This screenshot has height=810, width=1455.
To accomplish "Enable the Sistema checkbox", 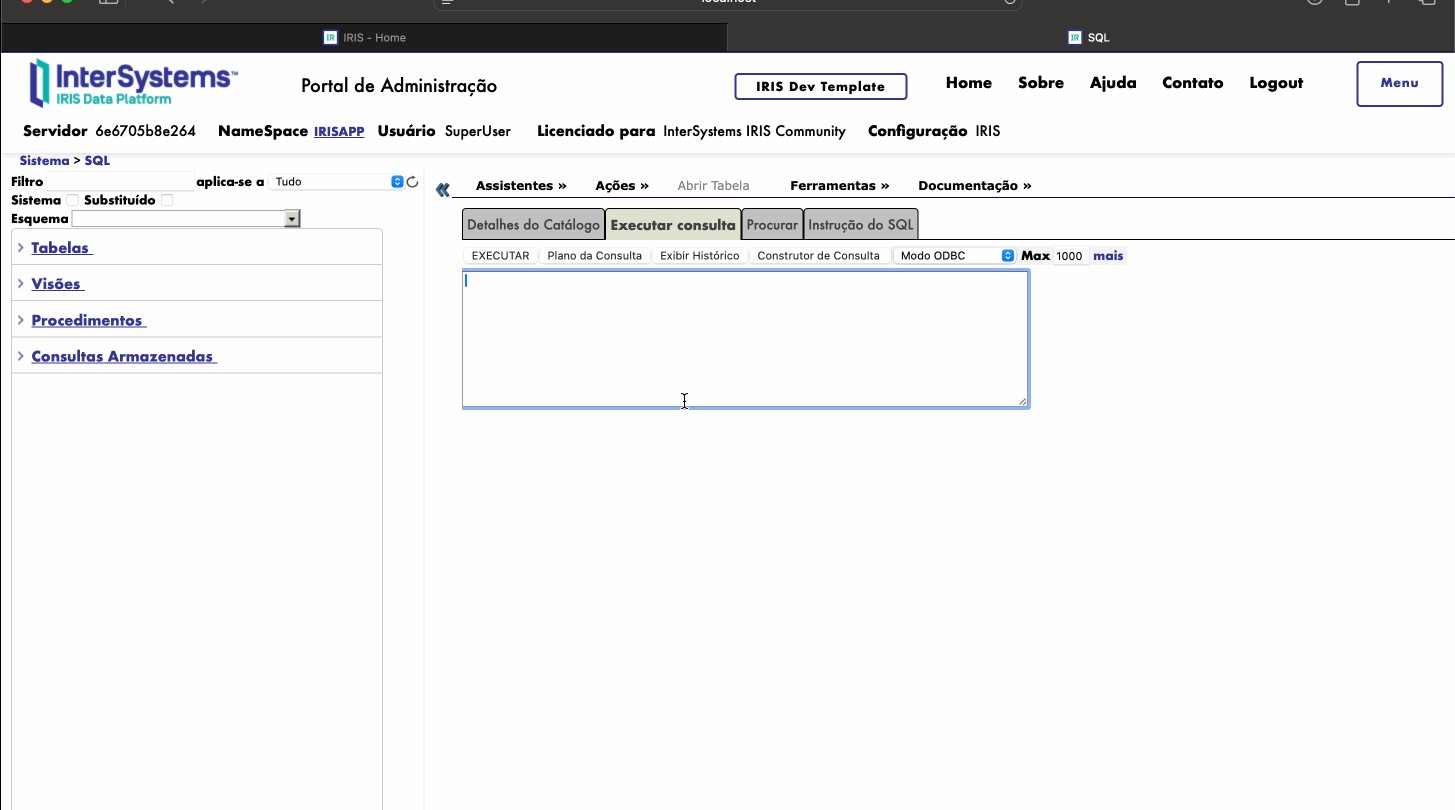I will coord(72,200).
